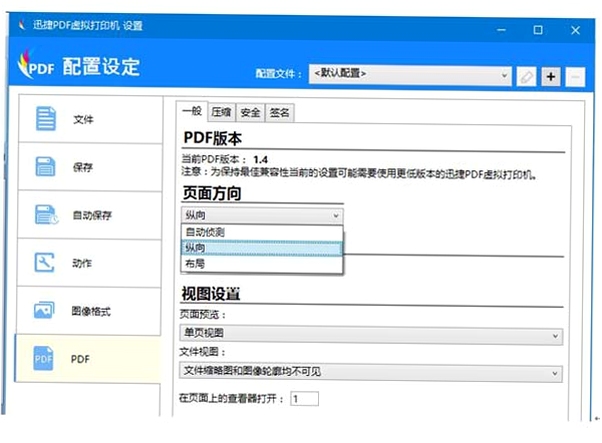The image size is (602, 443).
Task: Open the 图像格式 settings section
Action: [89, 311]
